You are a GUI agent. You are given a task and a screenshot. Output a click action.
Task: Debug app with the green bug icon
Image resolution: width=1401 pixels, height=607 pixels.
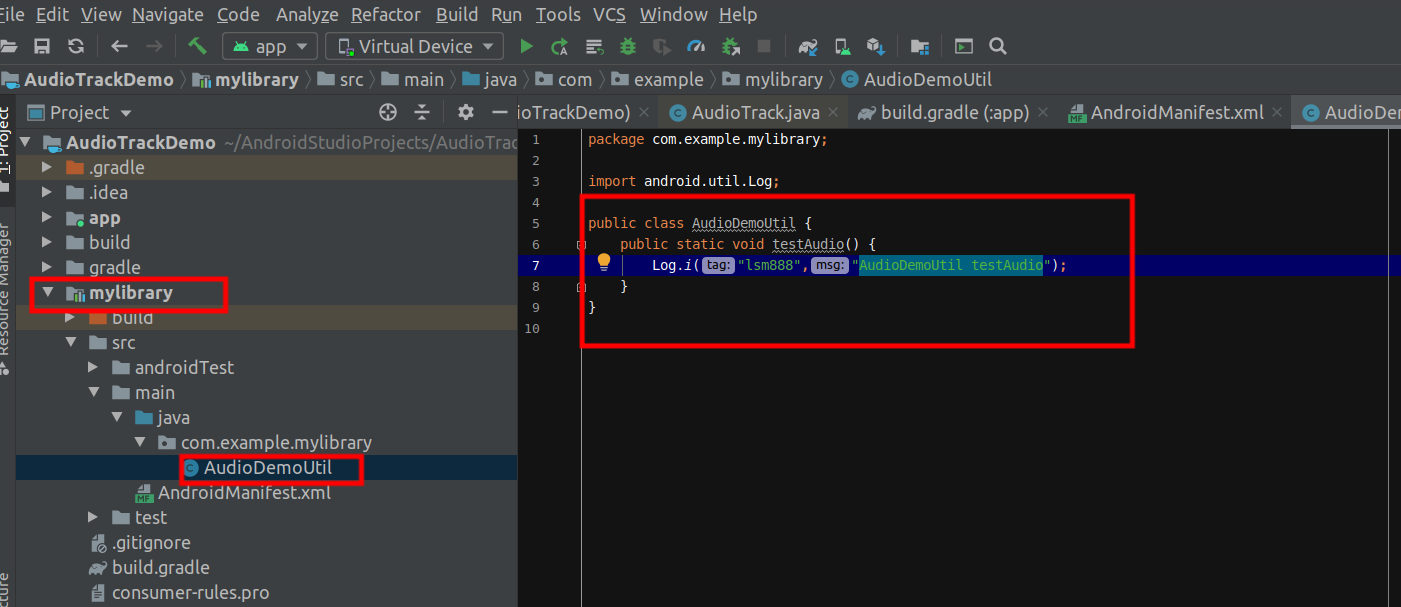(628, 46)
